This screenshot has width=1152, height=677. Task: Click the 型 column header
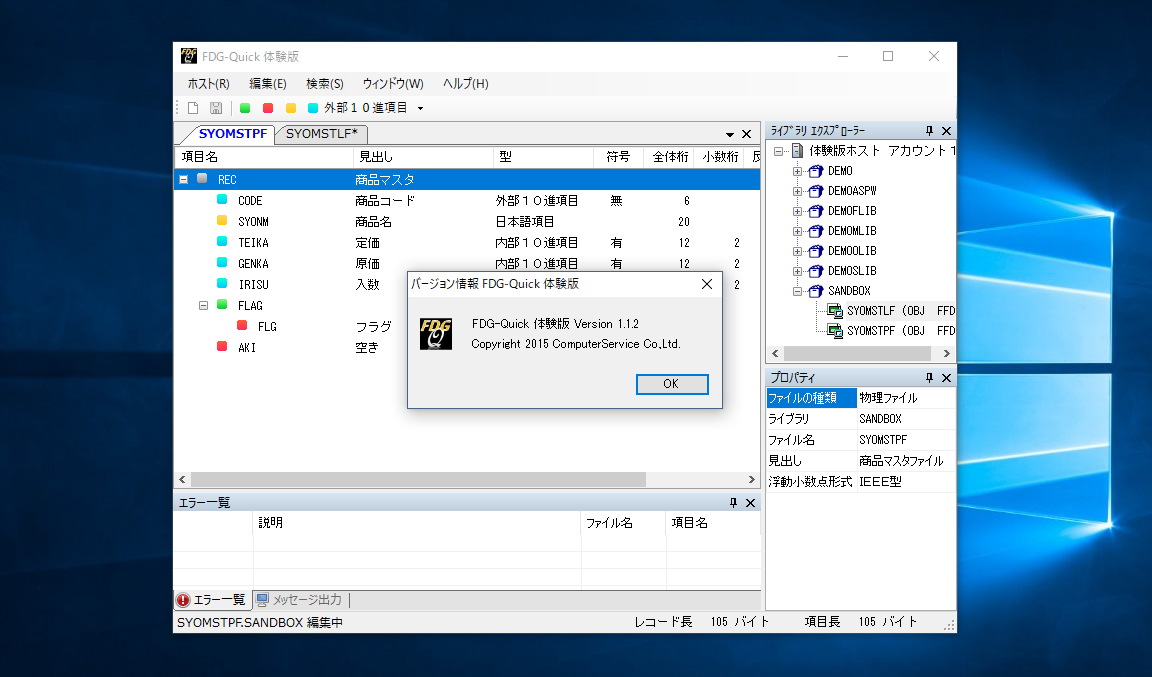(x=543, y=157)
